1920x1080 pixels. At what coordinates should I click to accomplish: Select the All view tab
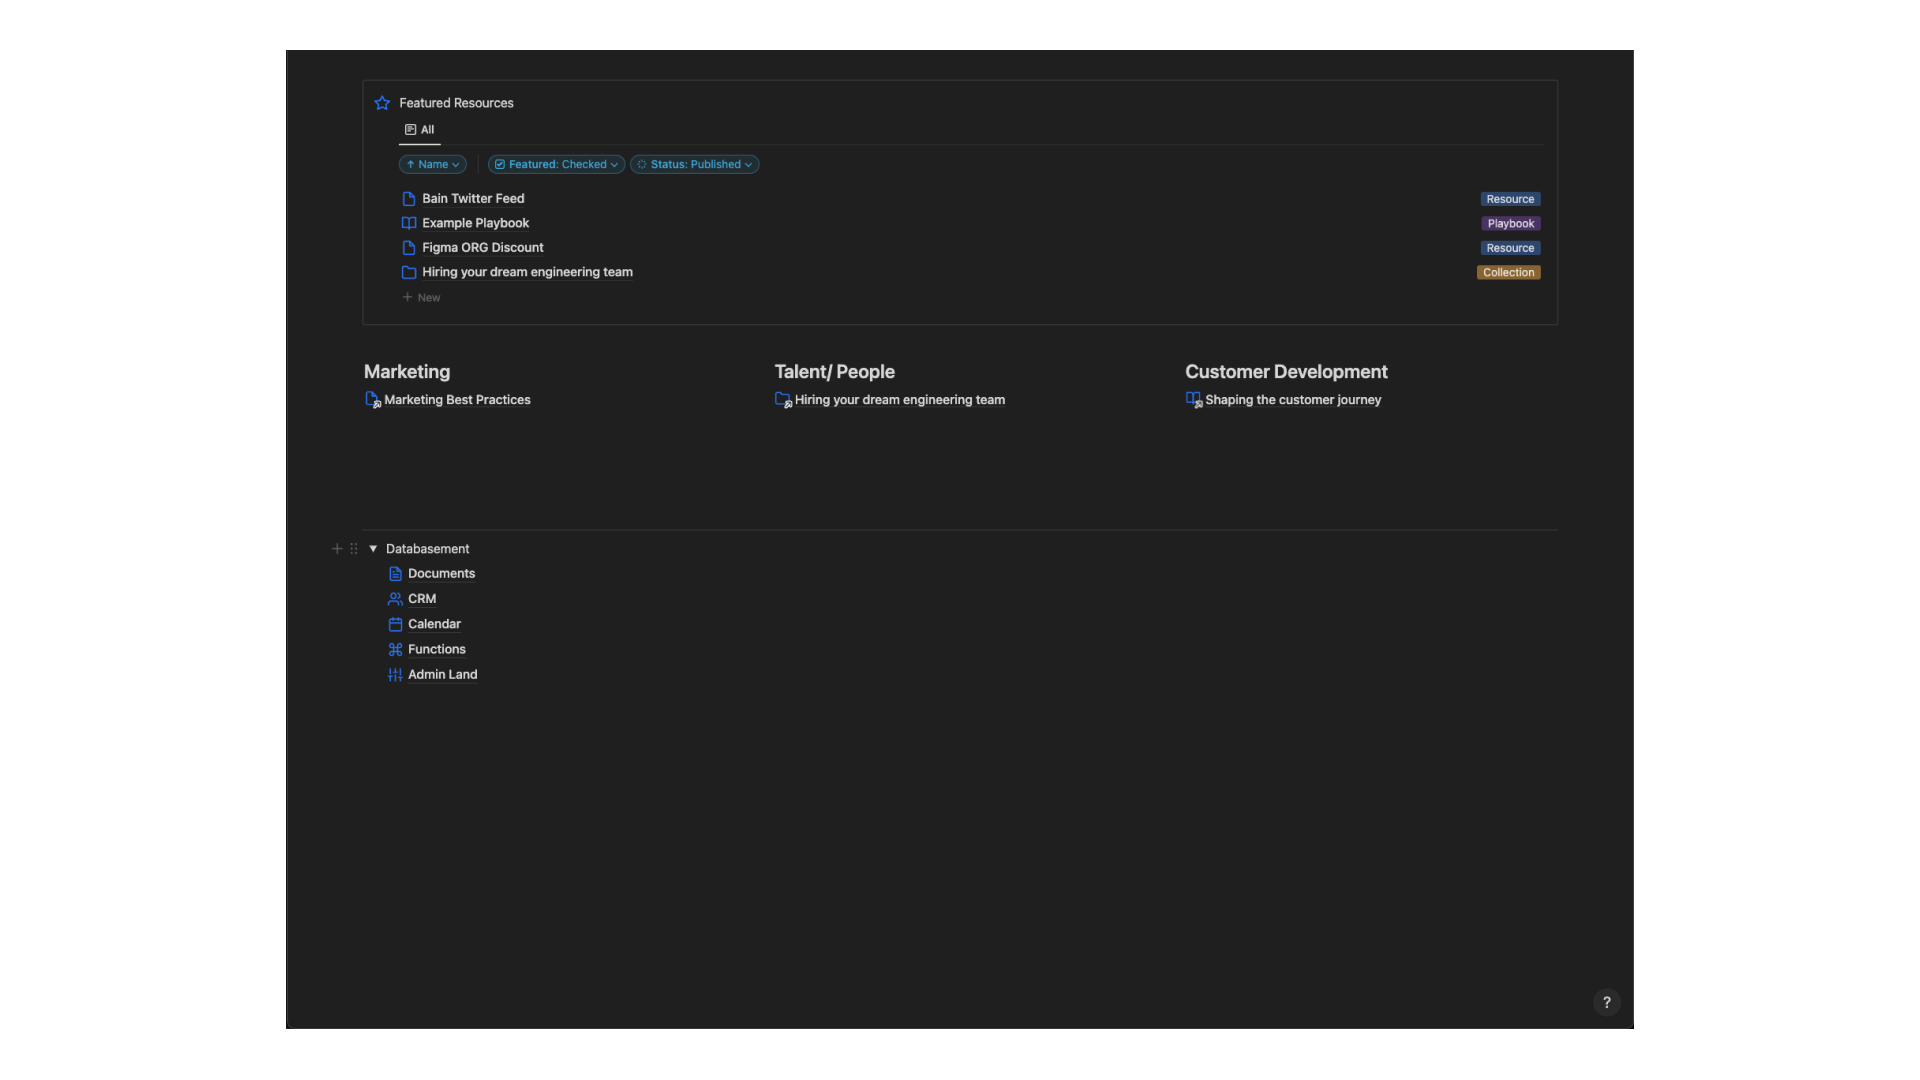point(420,130)
